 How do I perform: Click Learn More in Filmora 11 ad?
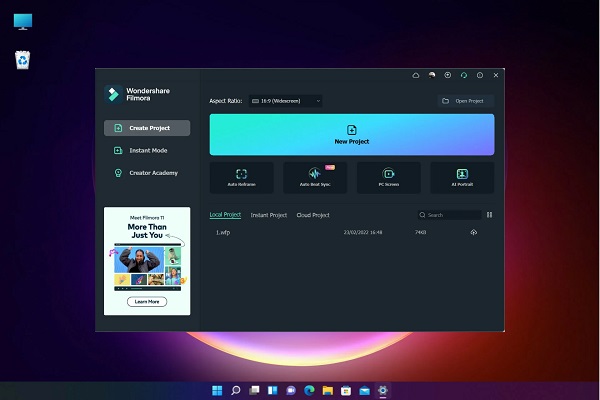coord(147,302)
